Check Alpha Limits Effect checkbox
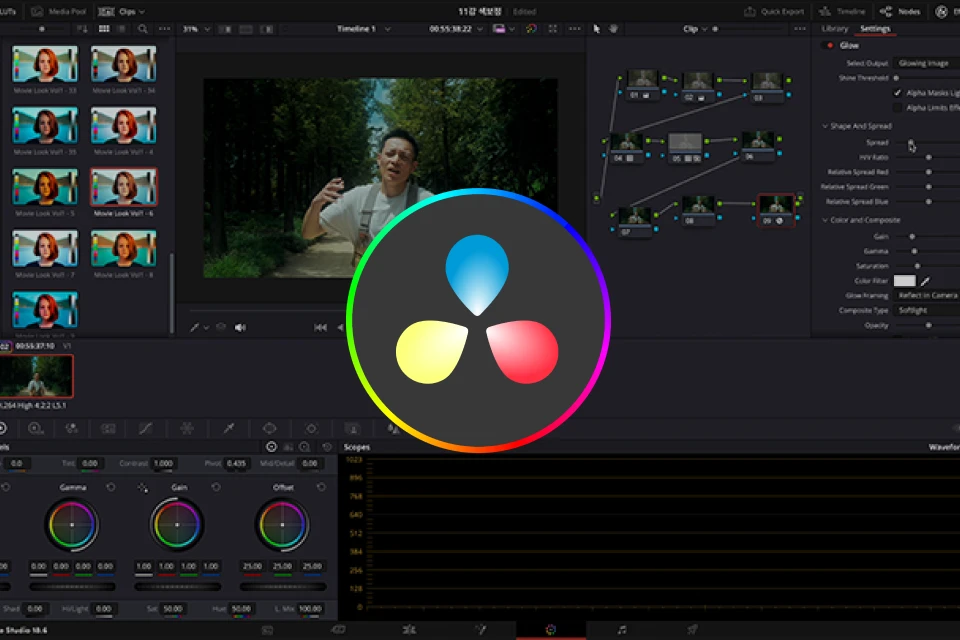Screen dimensions: 960x640 click(898, 108)
